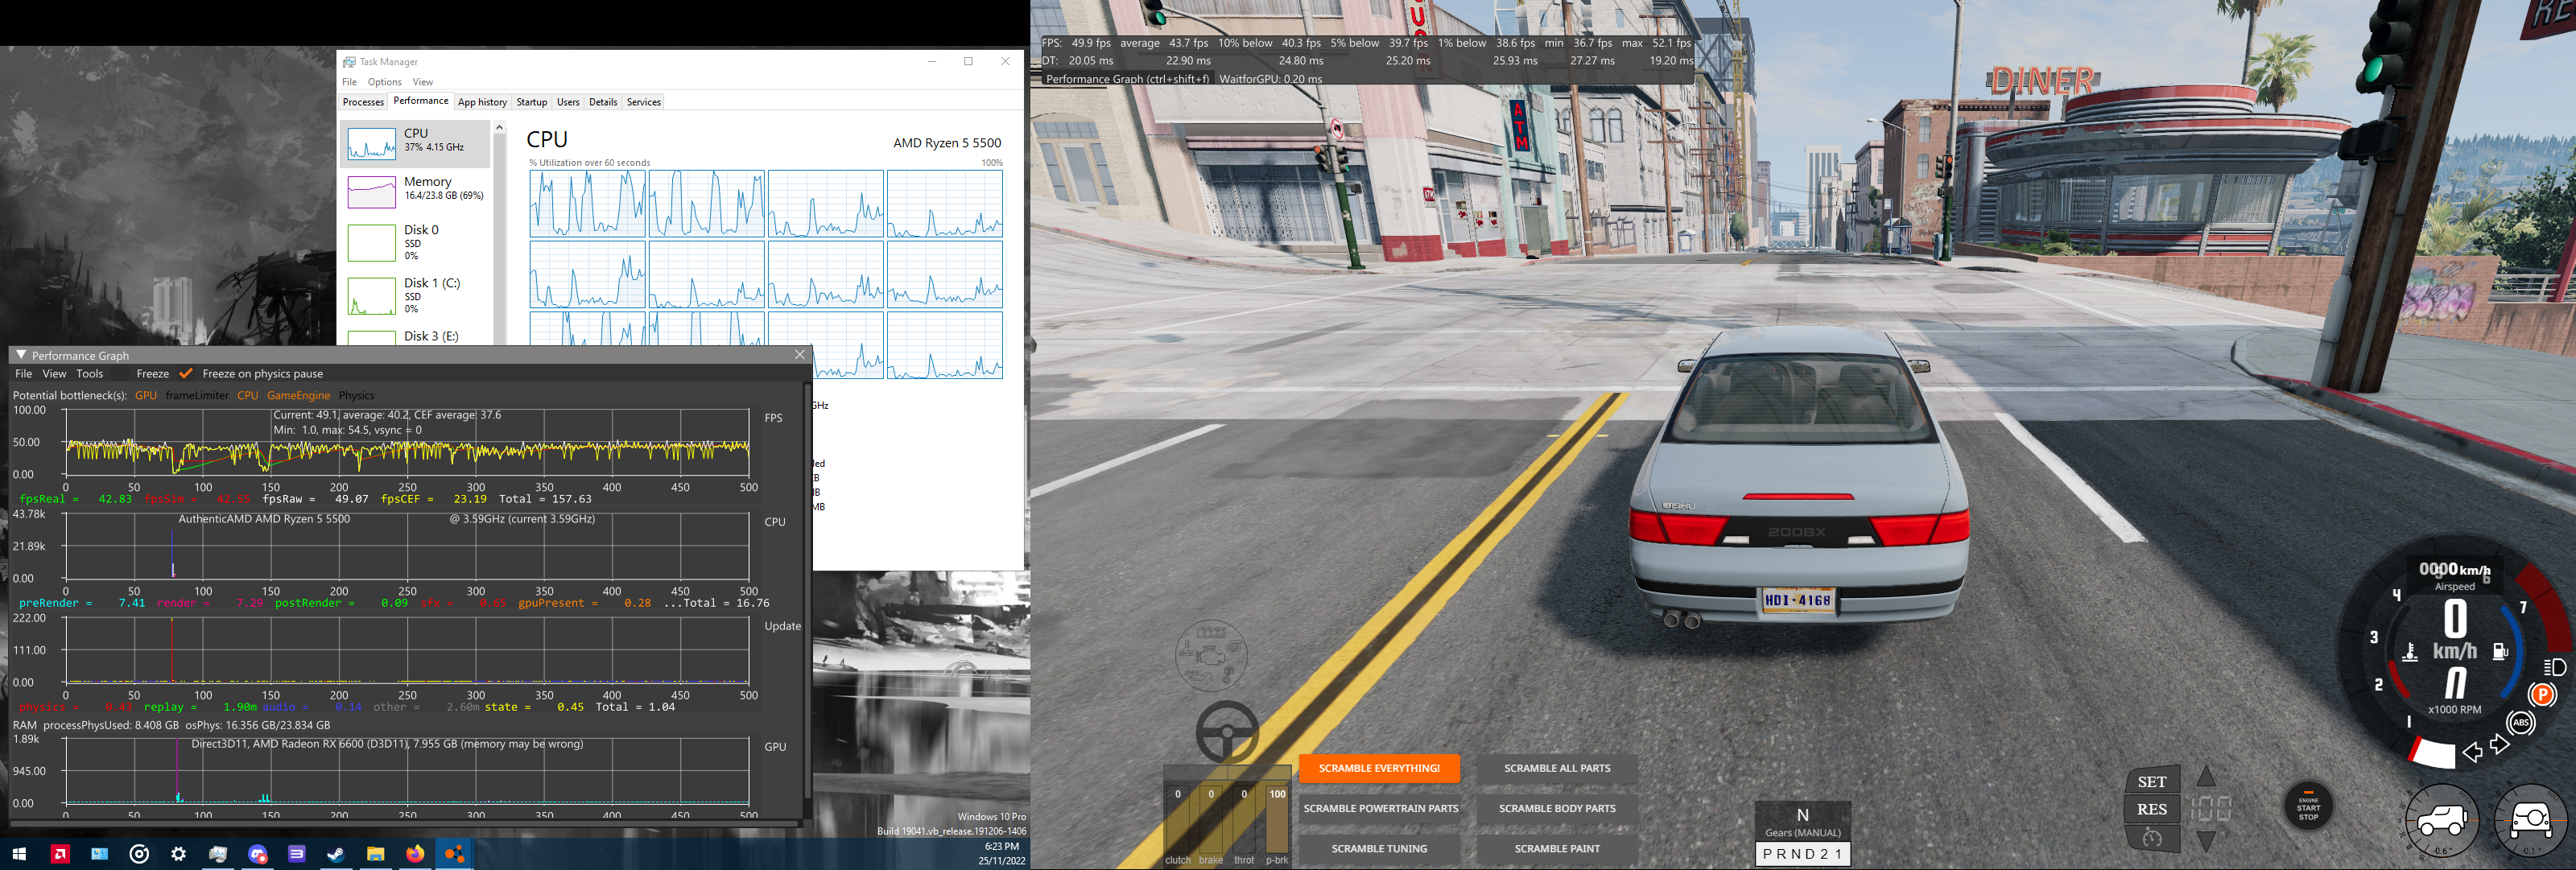Screen dimensions: 2576x870
Task: Click Task Manager sidebar scroll up arrow
Action: [500, 128]
